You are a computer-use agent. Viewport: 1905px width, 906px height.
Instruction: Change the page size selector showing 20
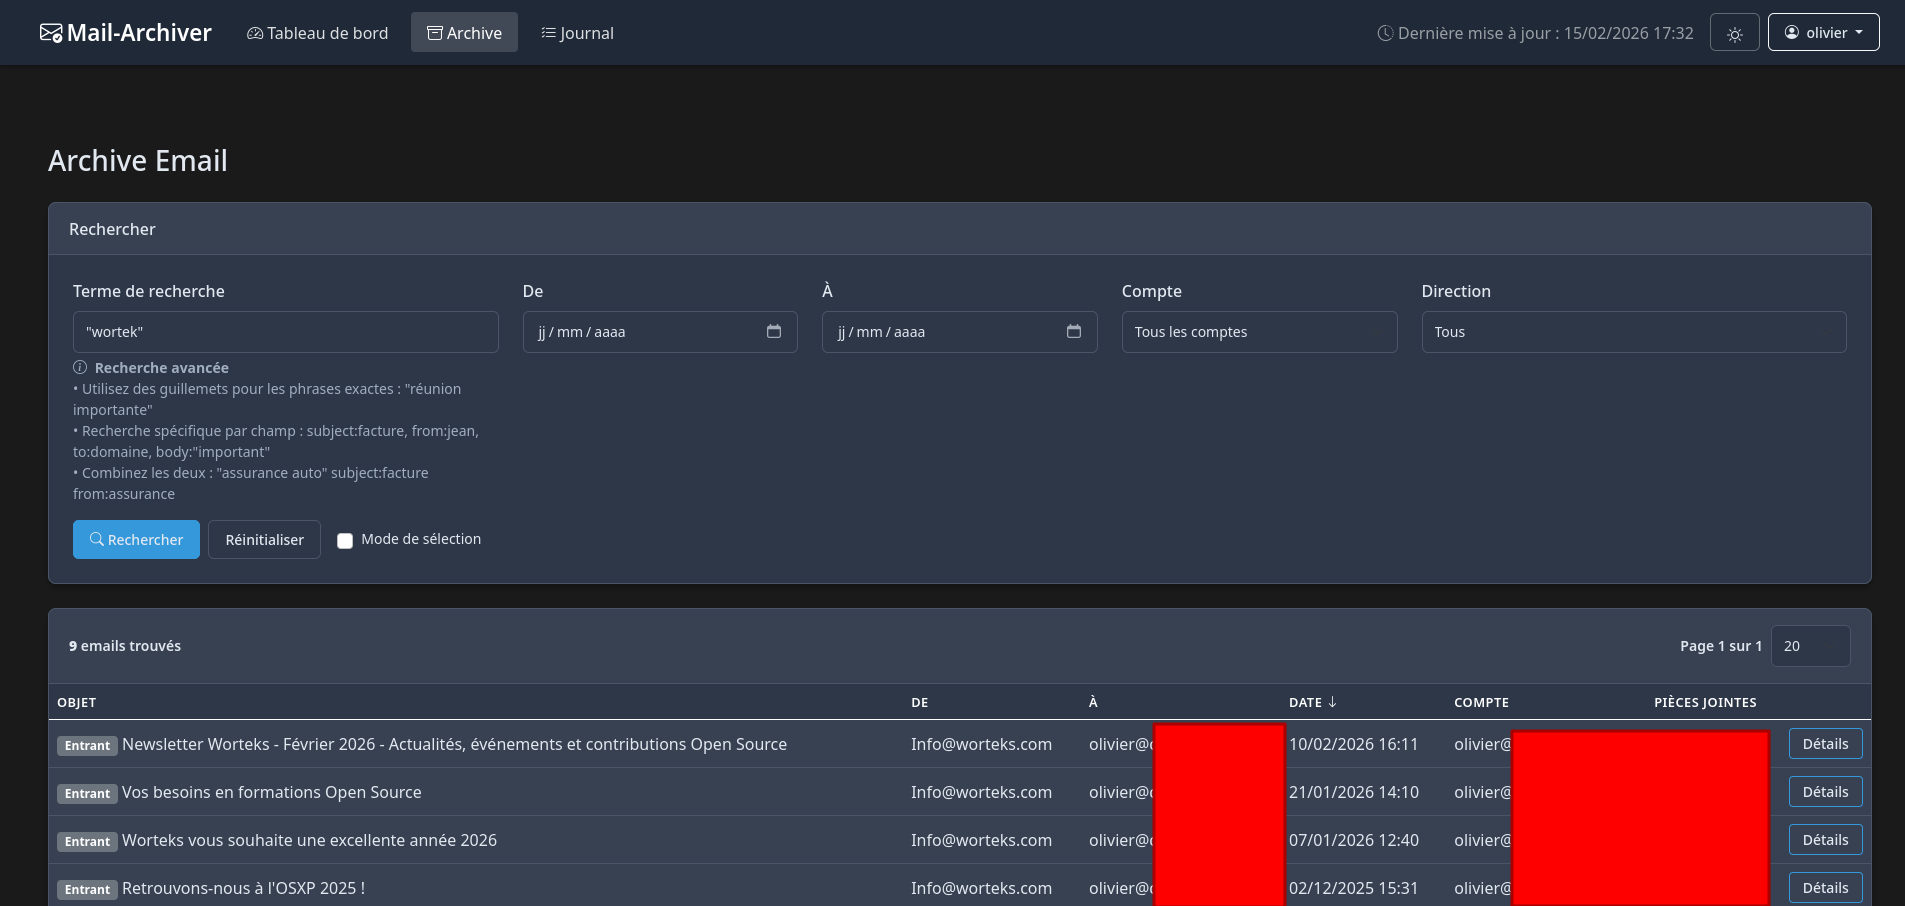point(1809,646)
